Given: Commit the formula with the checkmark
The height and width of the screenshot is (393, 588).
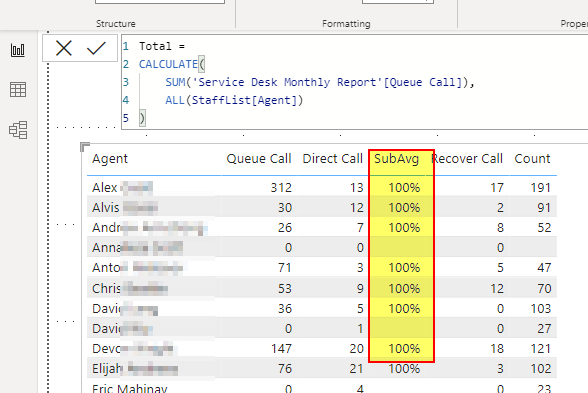Looking at the screenshot, I should click(x=96, y=48).
